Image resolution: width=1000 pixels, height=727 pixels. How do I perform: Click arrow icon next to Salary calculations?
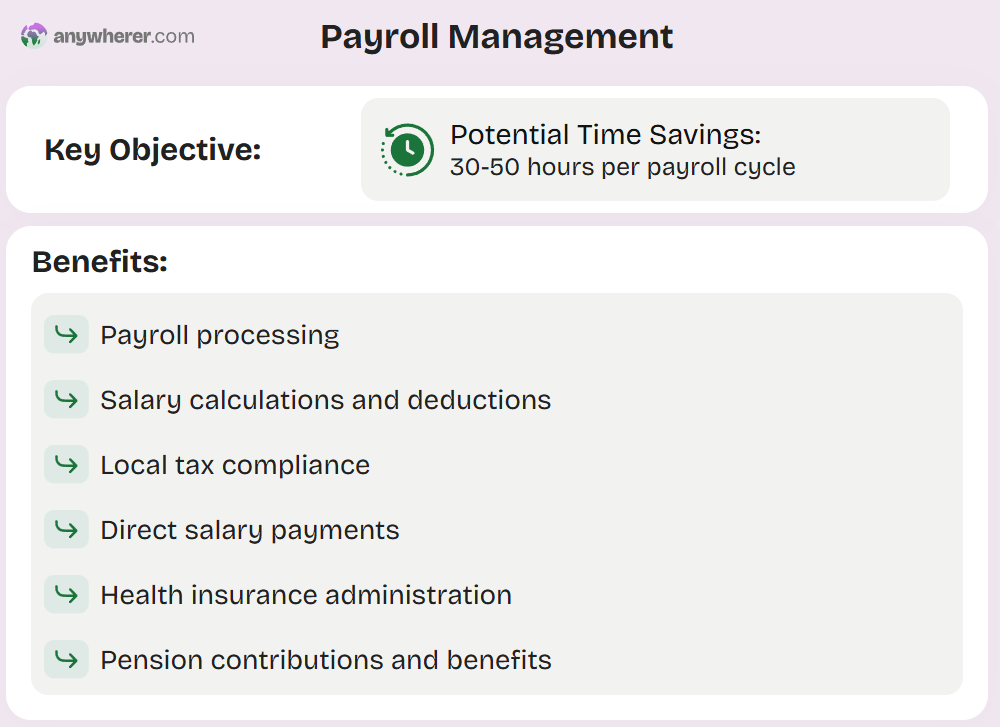[x=66, y=400]
